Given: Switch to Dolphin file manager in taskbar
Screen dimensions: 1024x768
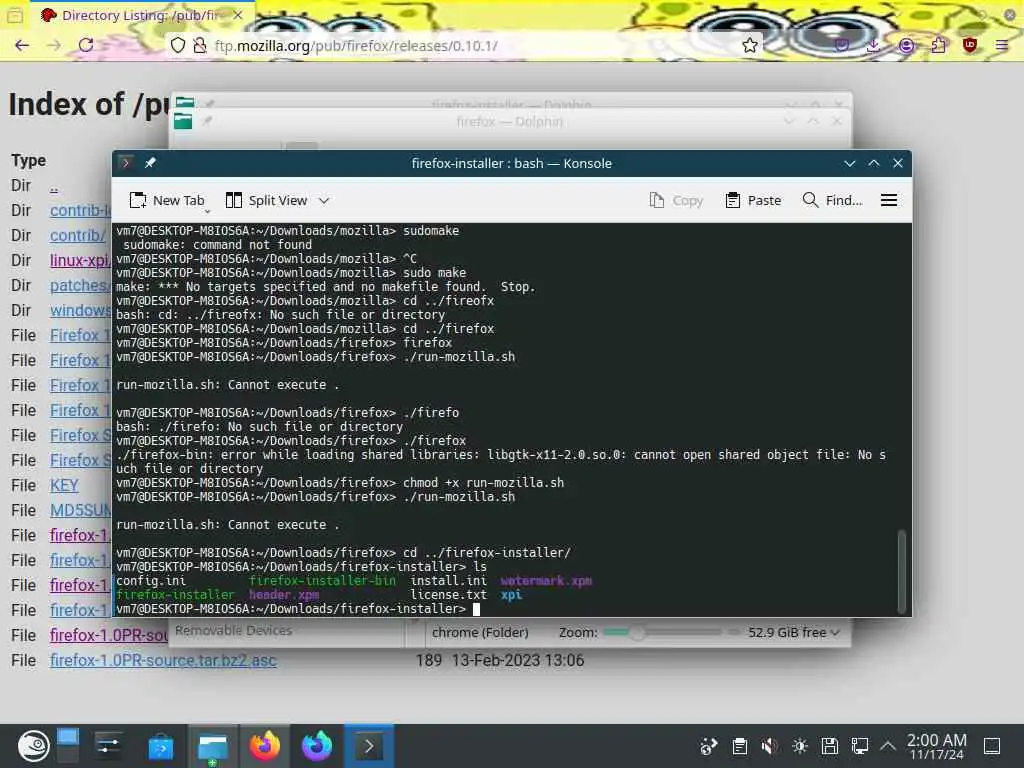Looking at the screenshot, I should tap(213, 746).
